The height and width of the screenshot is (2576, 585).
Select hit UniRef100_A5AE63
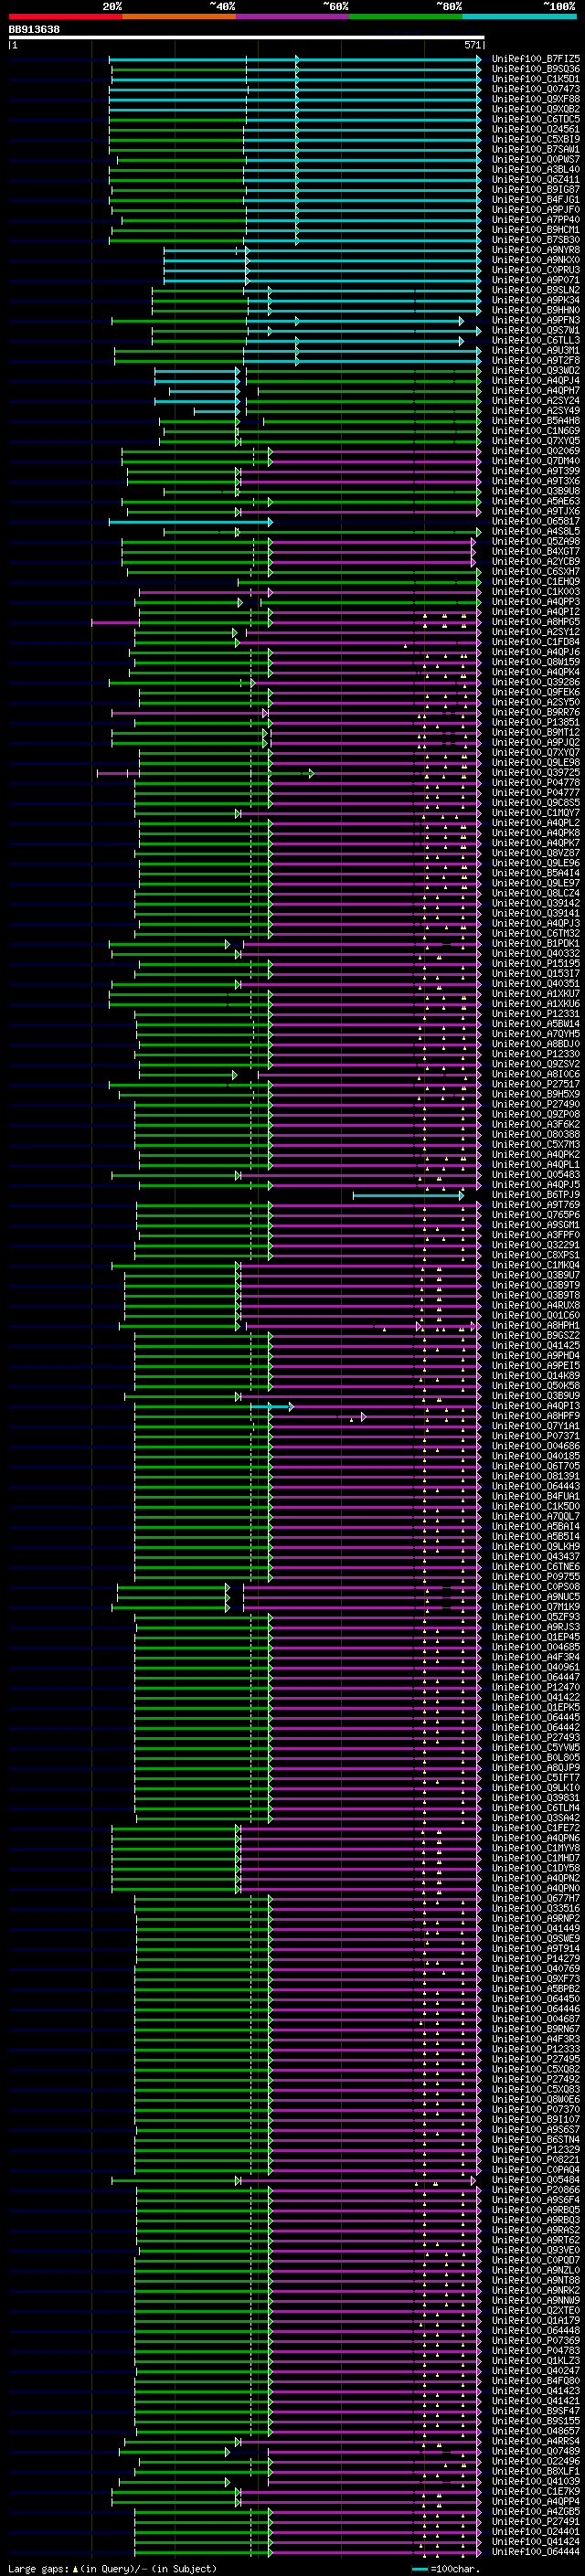click(536, 501)
